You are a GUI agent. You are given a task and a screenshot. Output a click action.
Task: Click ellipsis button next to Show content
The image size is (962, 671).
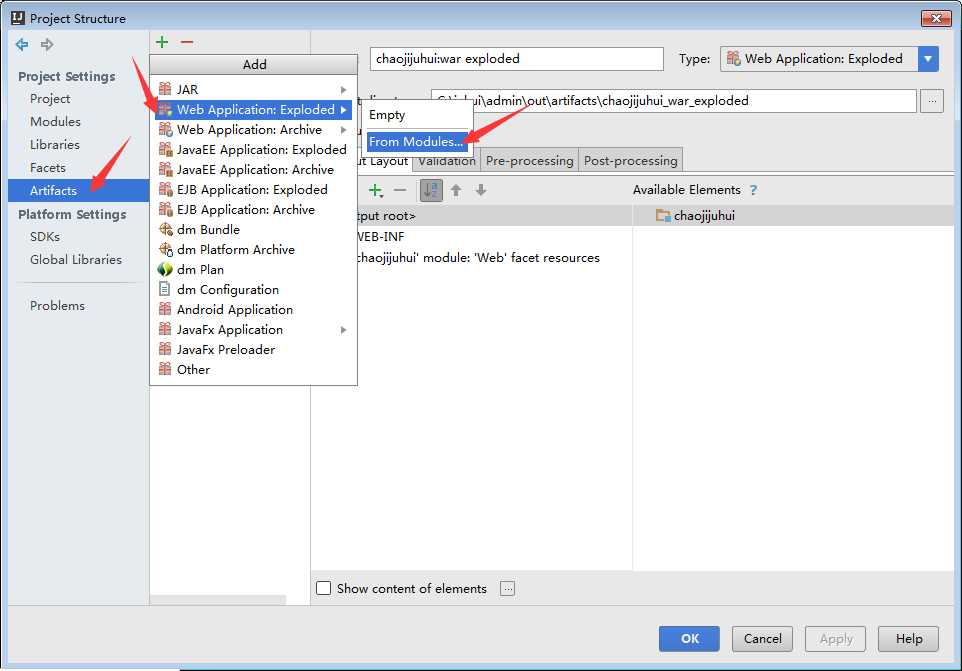pos(507,588)
